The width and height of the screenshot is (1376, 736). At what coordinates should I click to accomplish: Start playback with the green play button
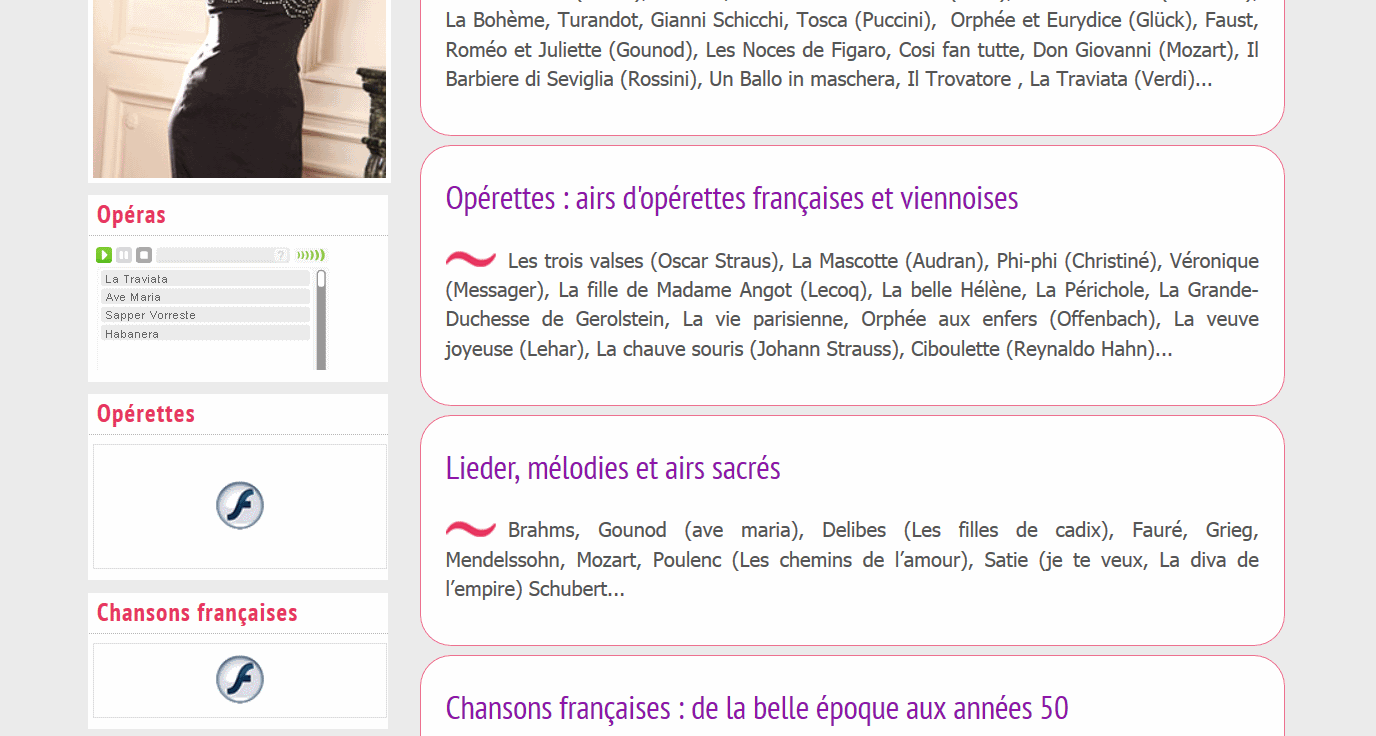pyautogui.click(x=104, y=255)
